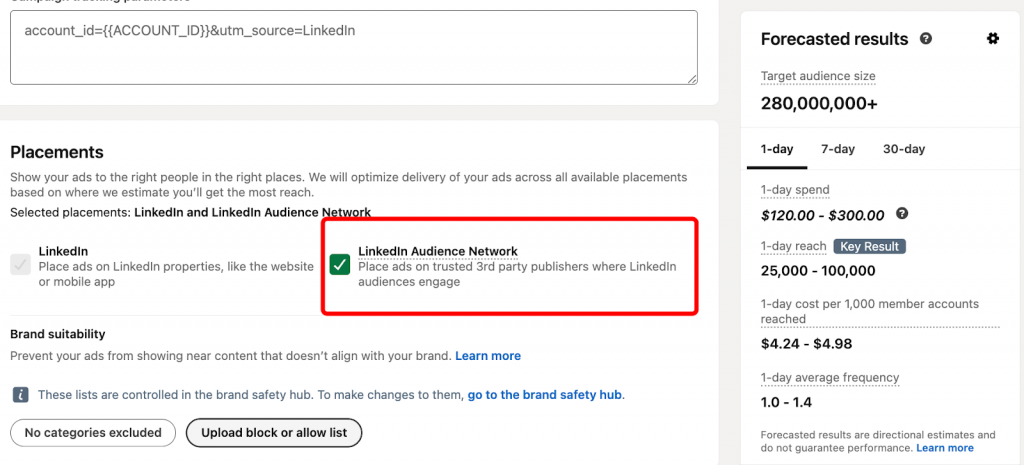Click the help icon next to 1-day spend range
The height and width of the screenshot is (465, 1024).
coord(902,214)
